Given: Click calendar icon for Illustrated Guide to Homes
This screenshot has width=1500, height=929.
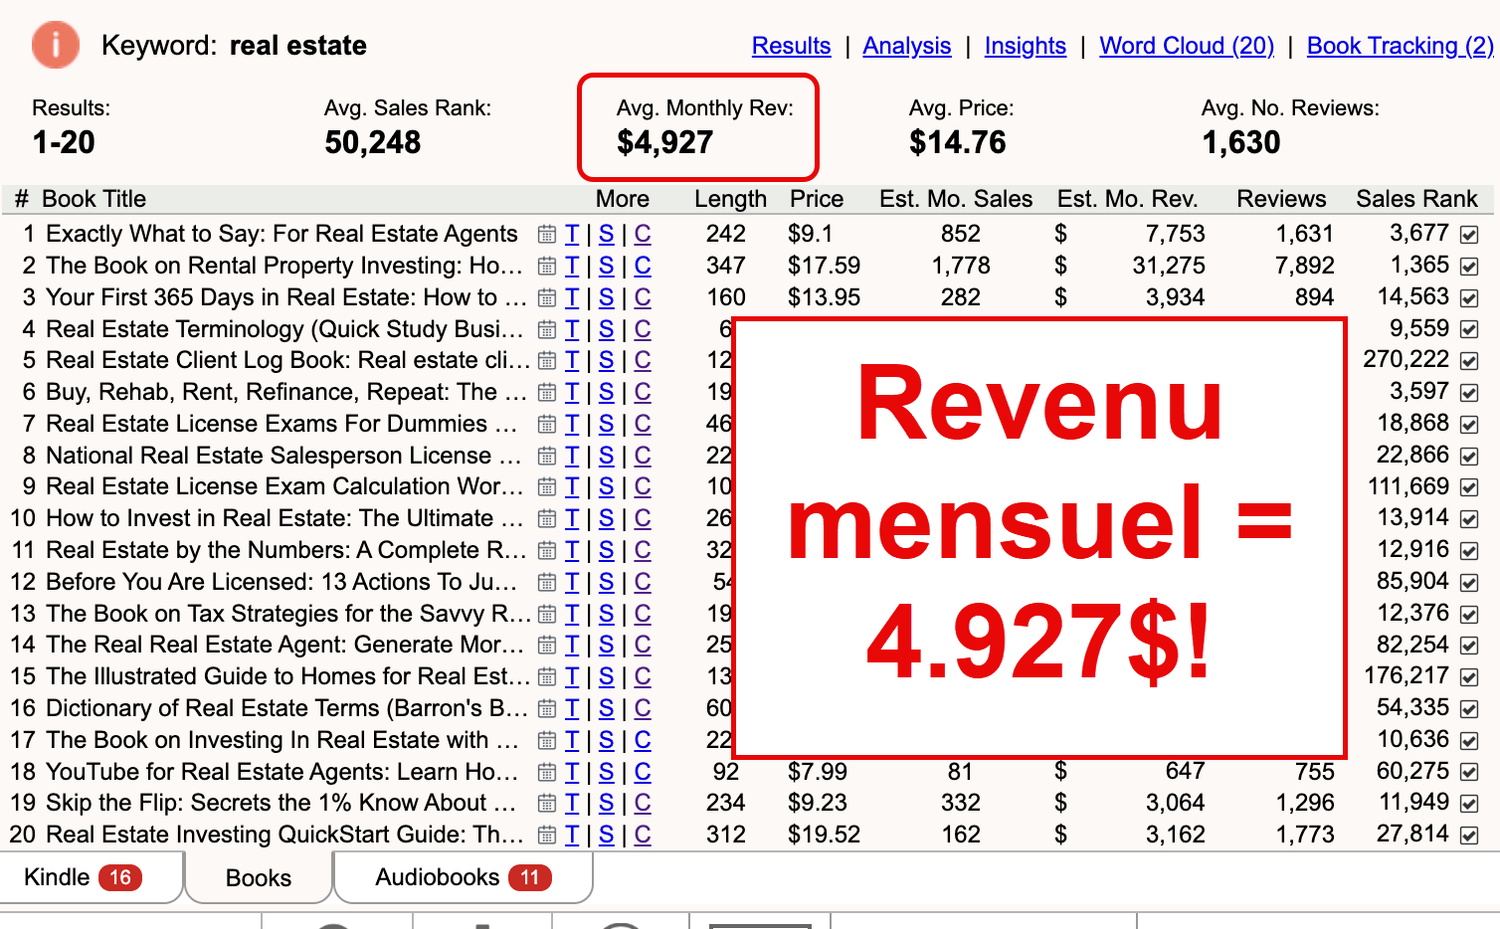Looking at the screenshot, I should [547, 677].
